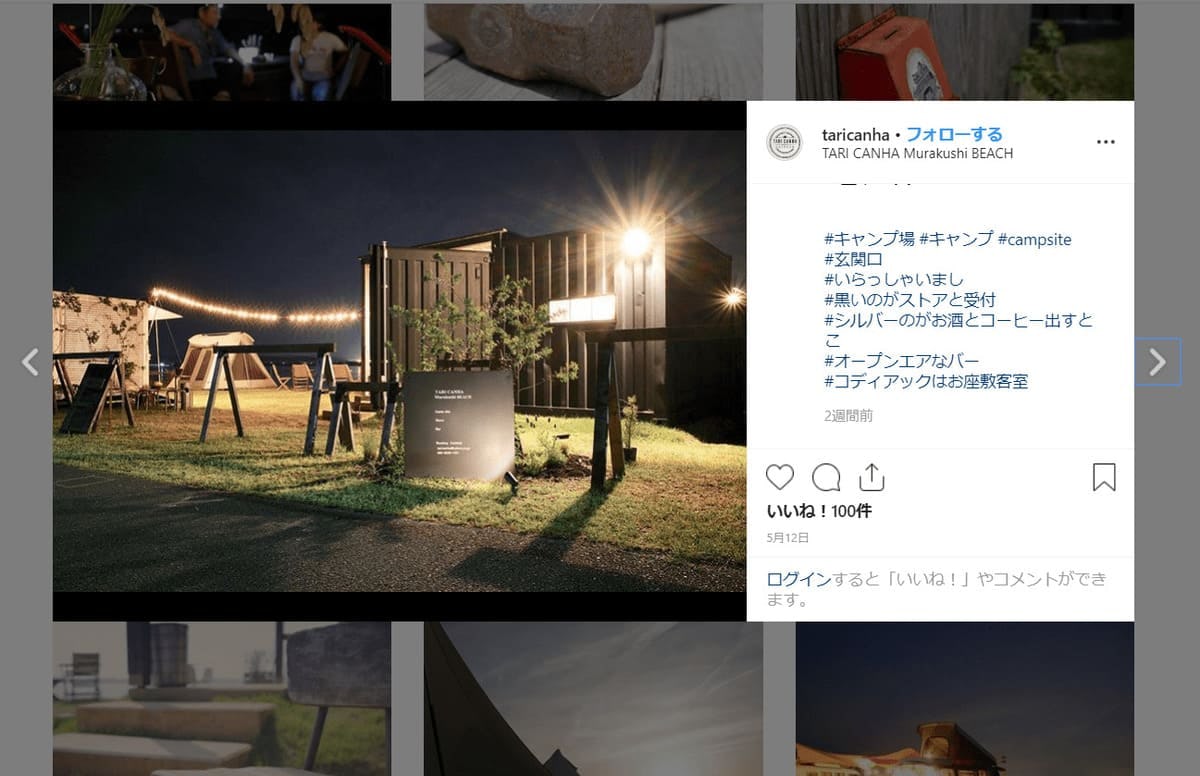Go to the previous post arrow

pyautogui.click(x=30, y=362)
